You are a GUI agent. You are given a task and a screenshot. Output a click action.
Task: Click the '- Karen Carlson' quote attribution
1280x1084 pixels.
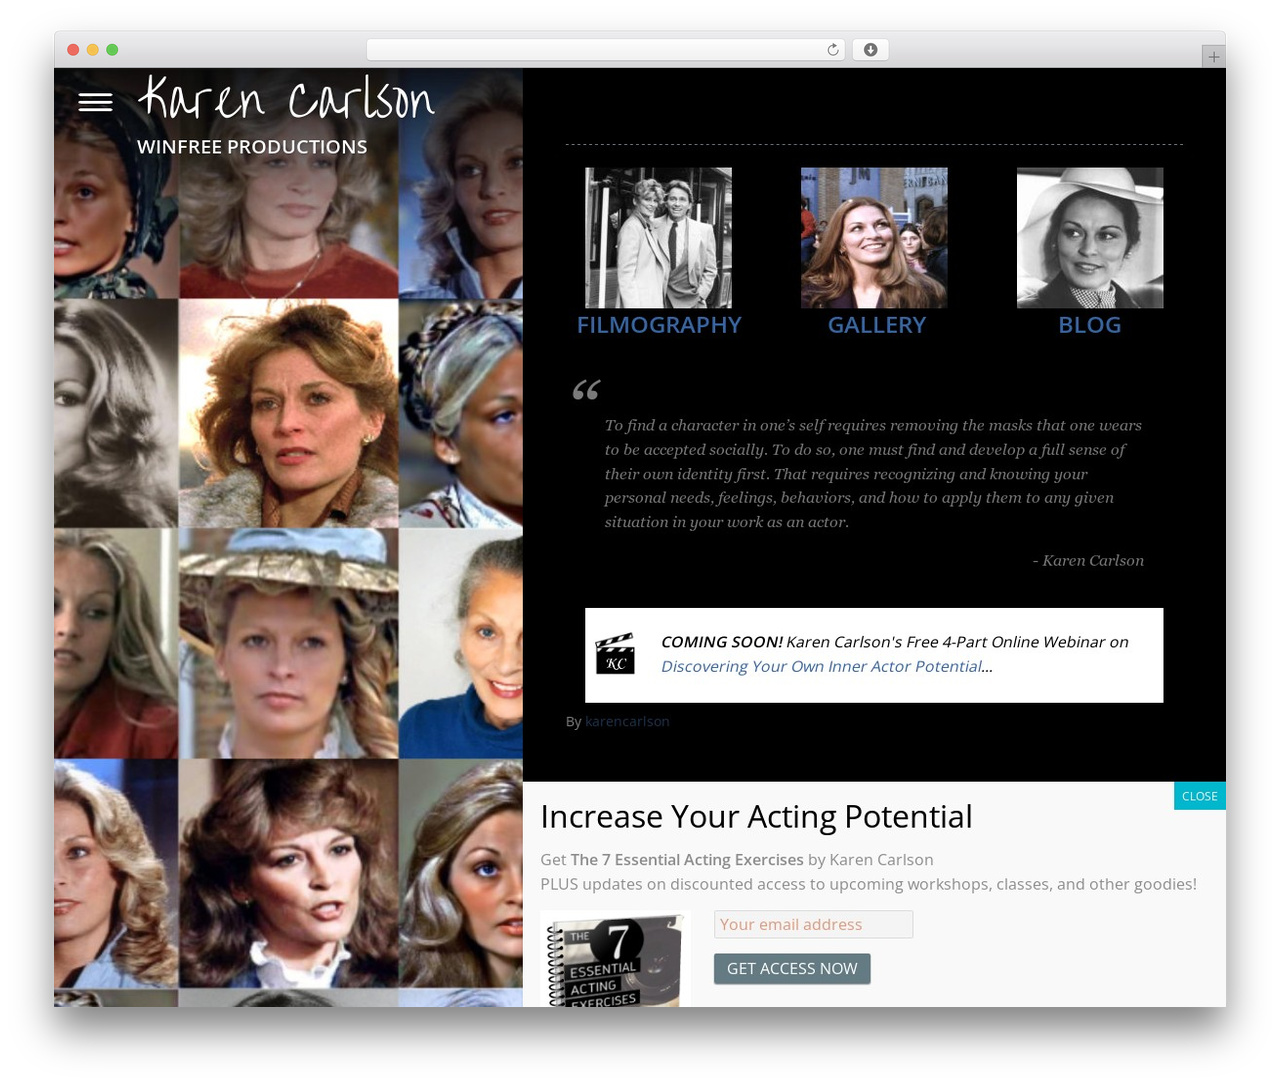click(x=1088, y=561)
